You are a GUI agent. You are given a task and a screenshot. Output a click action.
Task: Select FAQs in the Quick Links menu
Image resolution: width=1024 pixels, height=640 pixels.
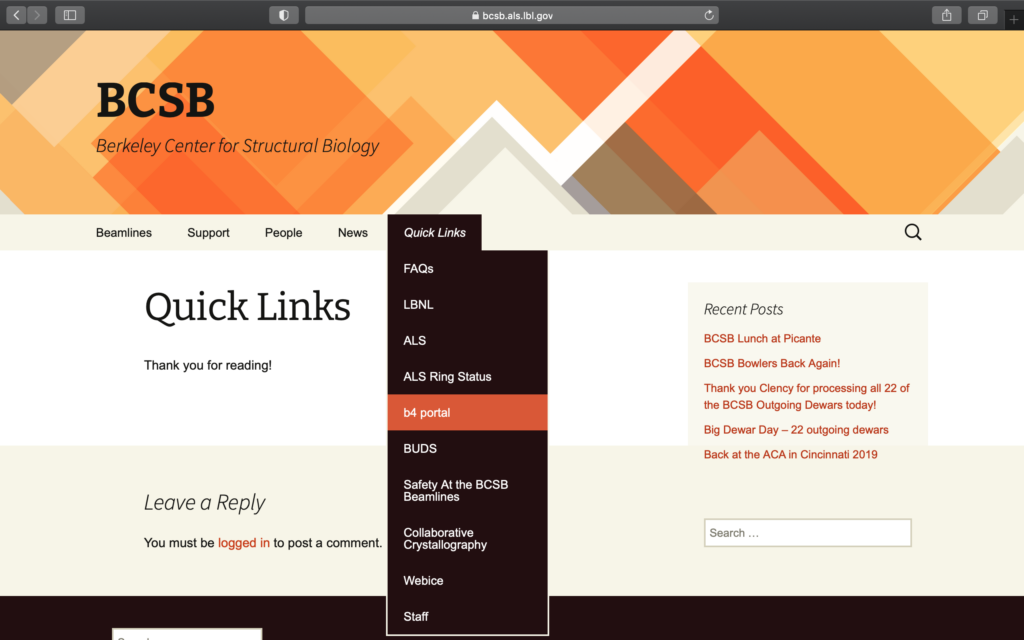[x=418, y=268]
